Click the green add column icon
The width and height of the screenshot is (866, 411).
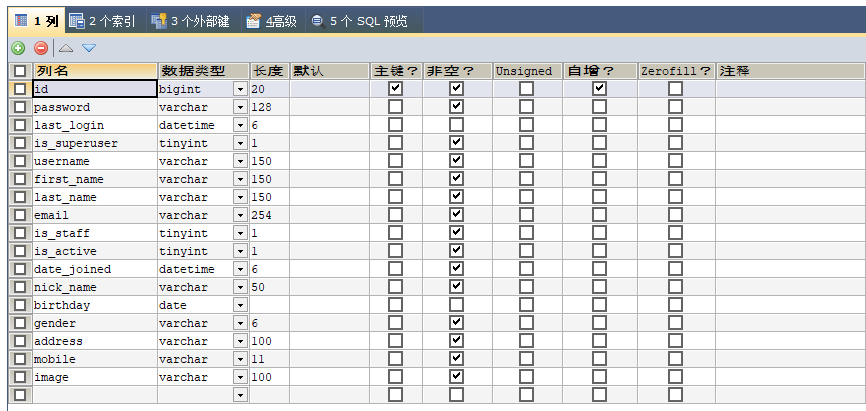(x=18, y=48)
